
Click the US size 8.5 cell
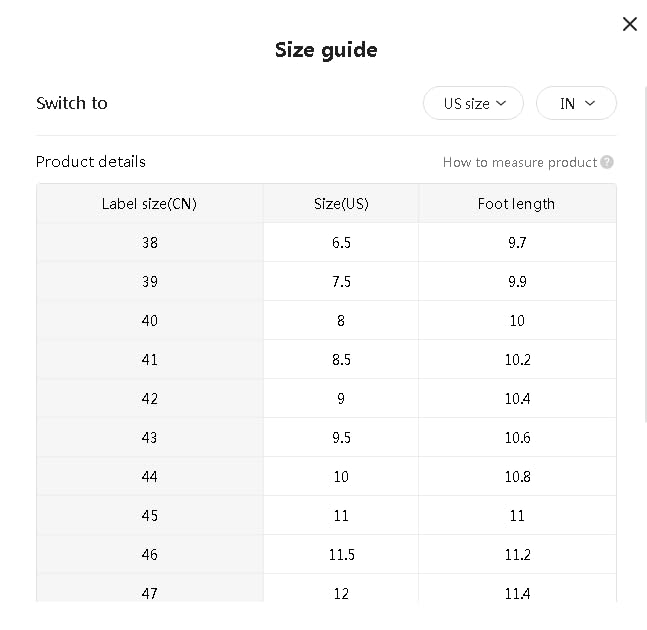point(341,360)
